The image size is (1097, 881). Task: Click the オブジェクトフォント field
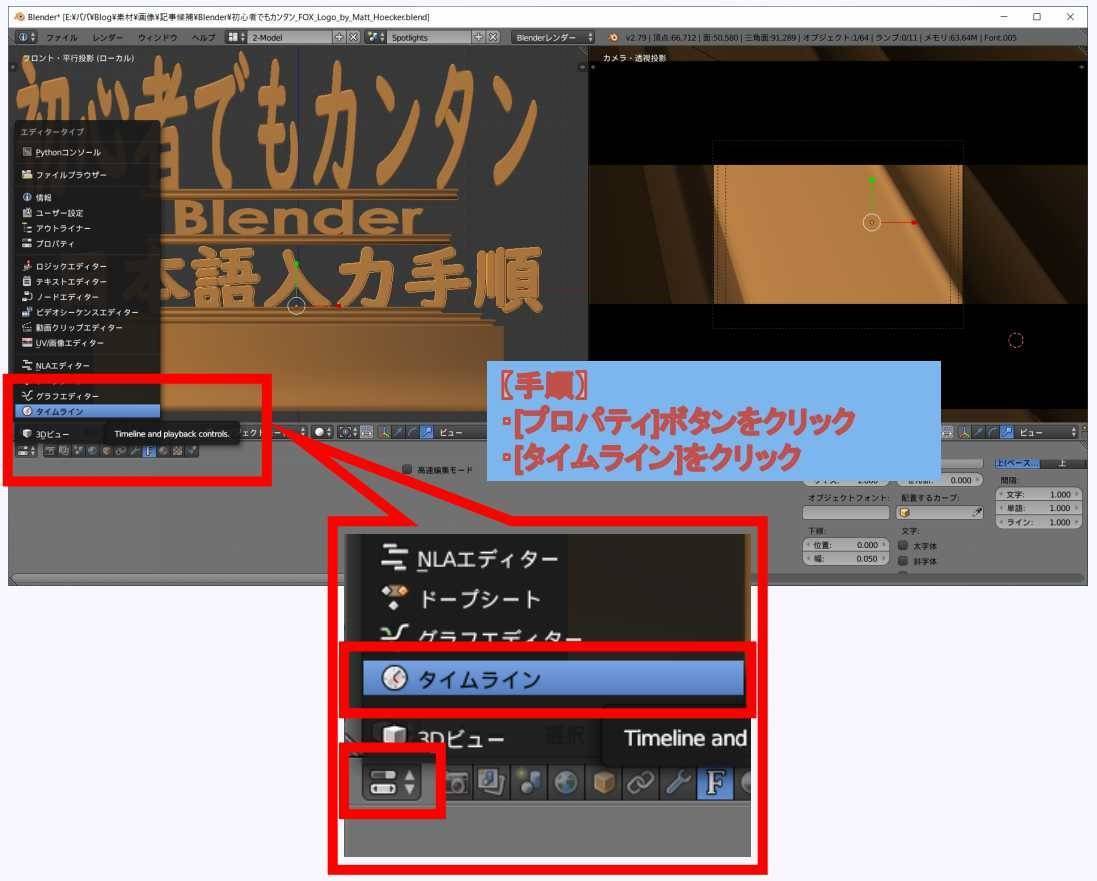point(846,512)
